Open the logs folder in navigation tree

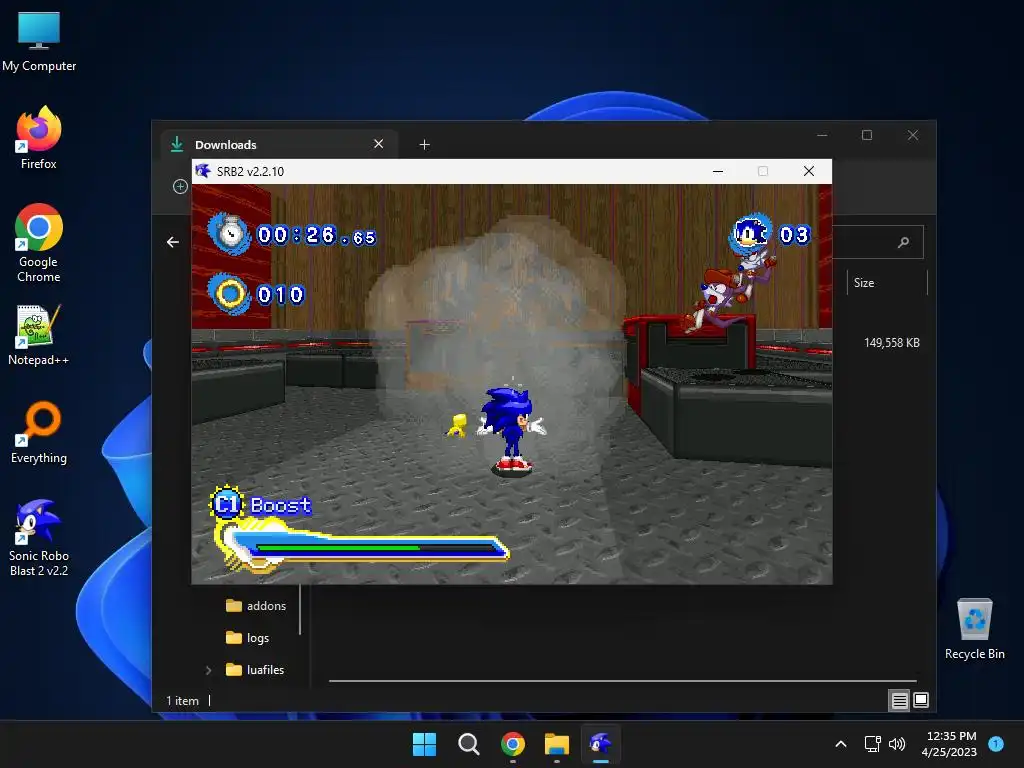(x=248, y=637)
